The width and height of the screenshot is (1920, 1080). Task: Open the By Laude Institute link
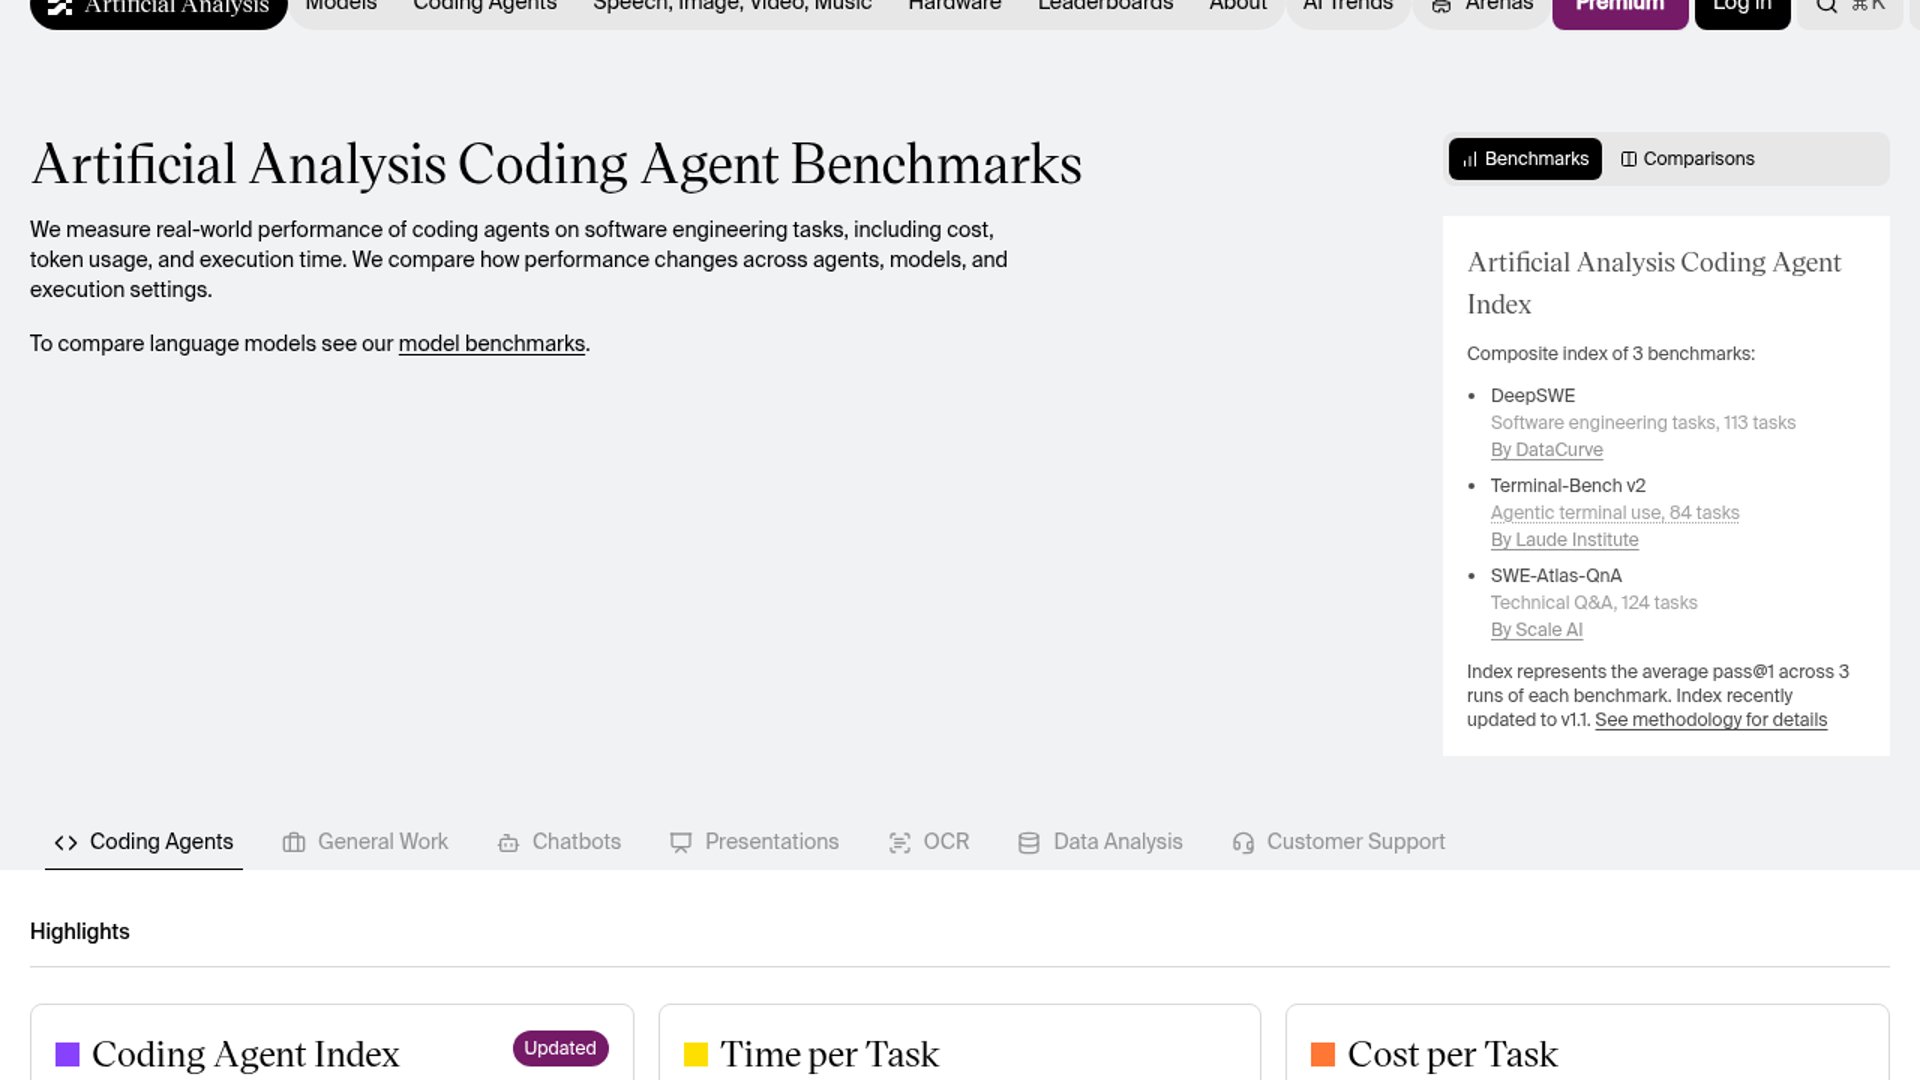[1564, 540]
